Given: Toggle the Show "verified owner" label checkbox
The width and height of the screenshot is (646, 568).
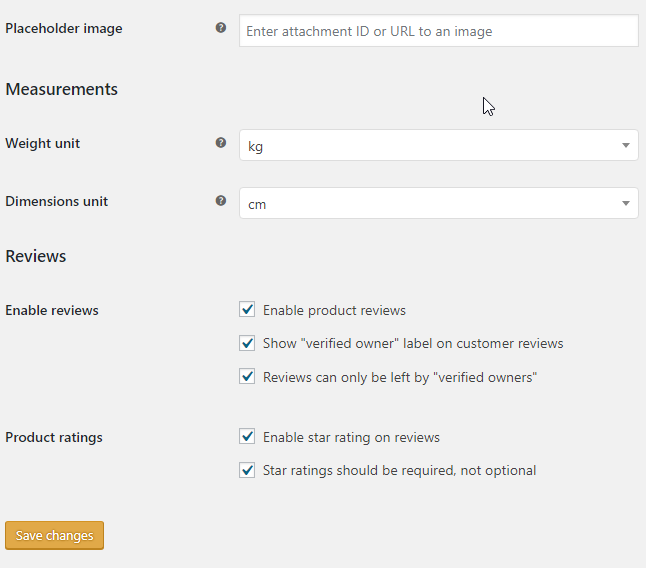Looking at the screenshot, I should (247, 343).
